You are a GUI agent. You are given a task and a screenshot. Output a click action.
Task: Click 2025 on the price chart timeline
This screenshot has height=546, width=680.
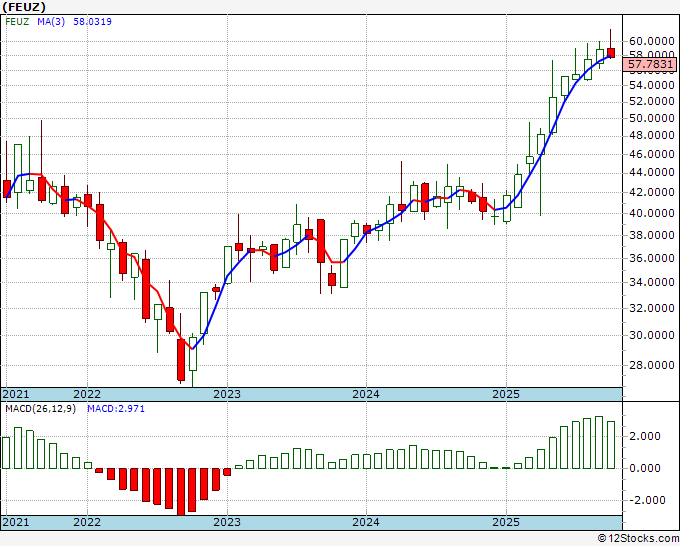pos(506,394)
